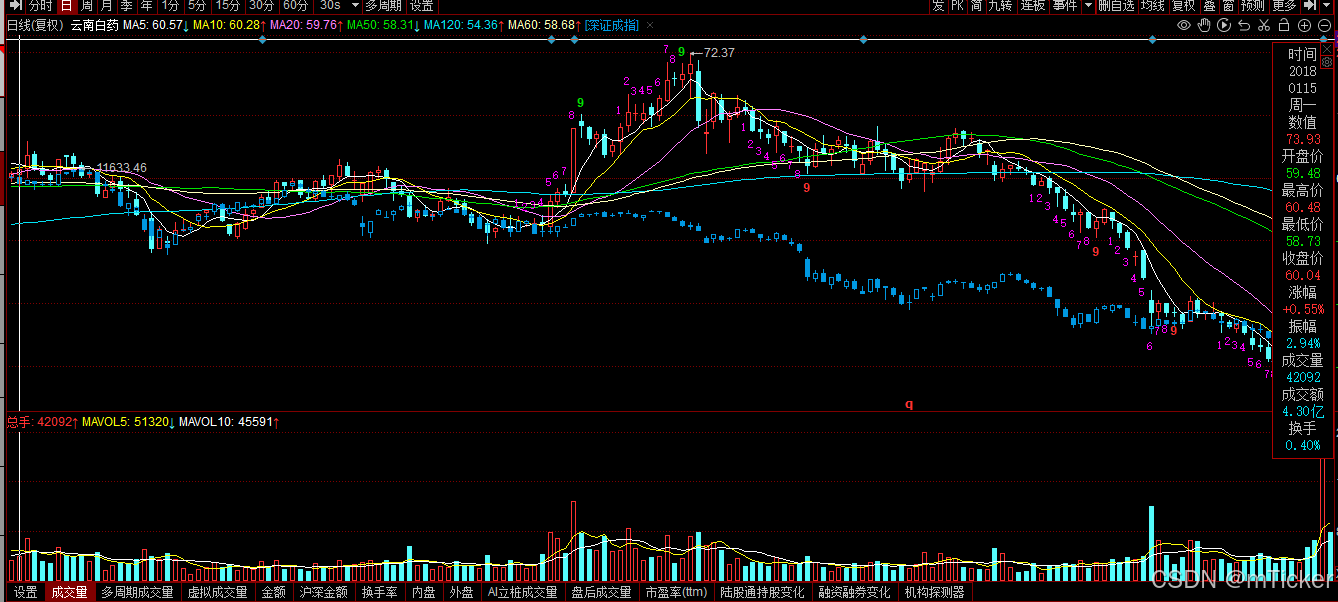Select the 多周期成交量 indicator tab
This screenshot has width=1338, height=602.
(137, 592)
